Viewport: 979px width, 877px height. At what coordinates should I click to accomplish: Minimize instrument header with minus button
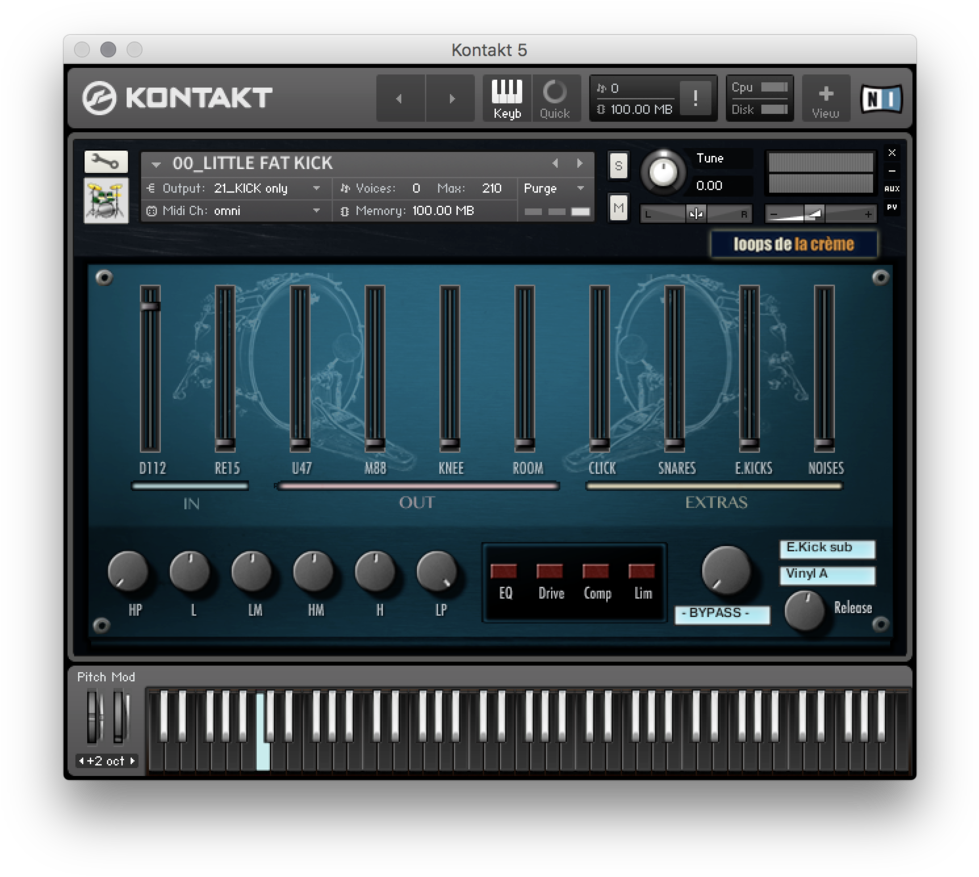(892, 170)
